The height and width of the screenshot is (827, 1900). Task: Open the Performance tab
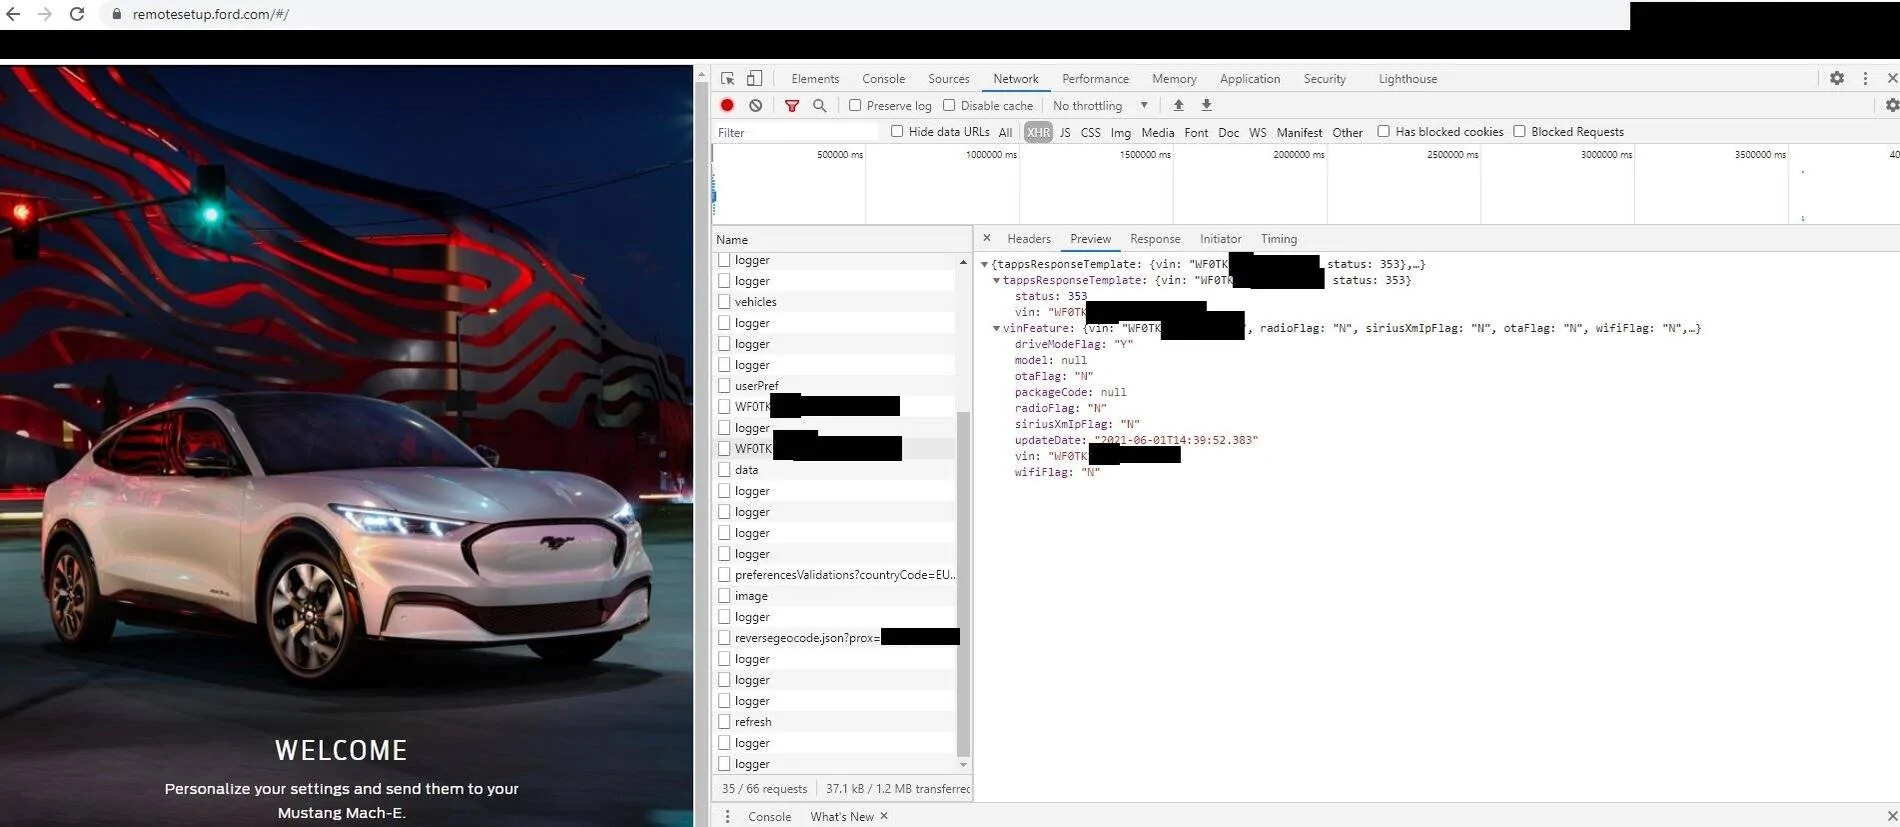pos(1095,79)
